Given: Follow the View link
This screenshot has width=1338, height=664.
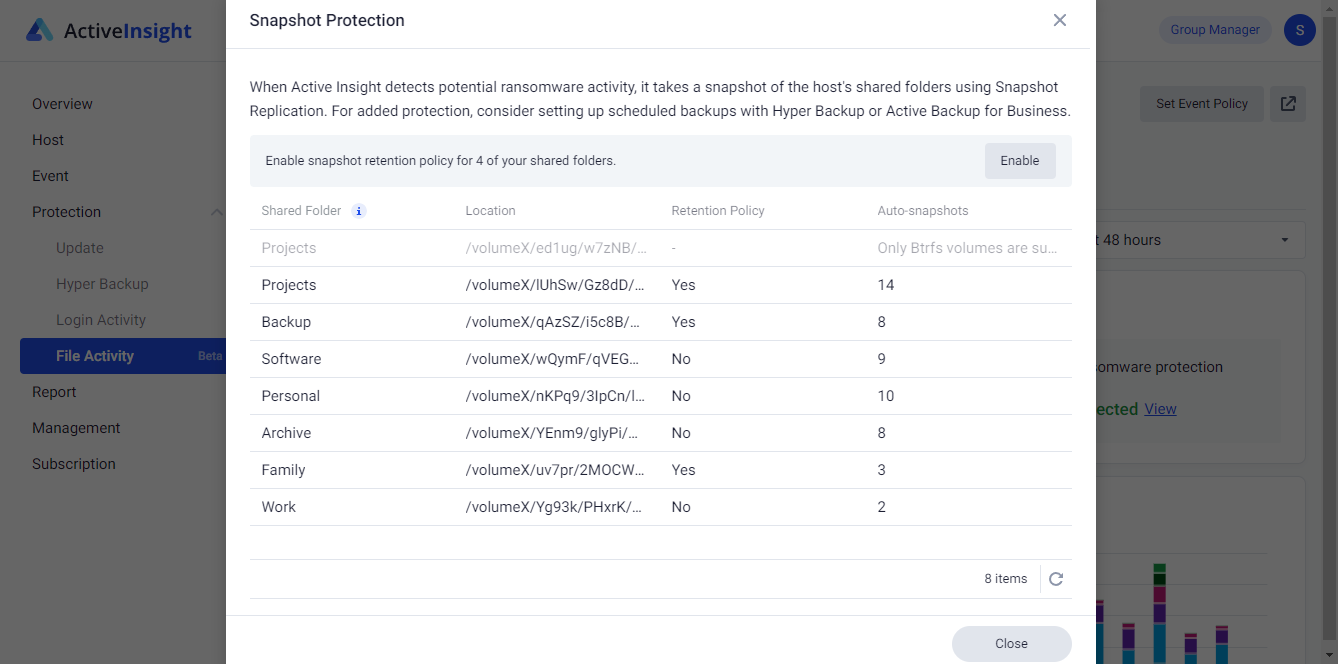Looking at the screenshot, I should tap(1160, 409).
